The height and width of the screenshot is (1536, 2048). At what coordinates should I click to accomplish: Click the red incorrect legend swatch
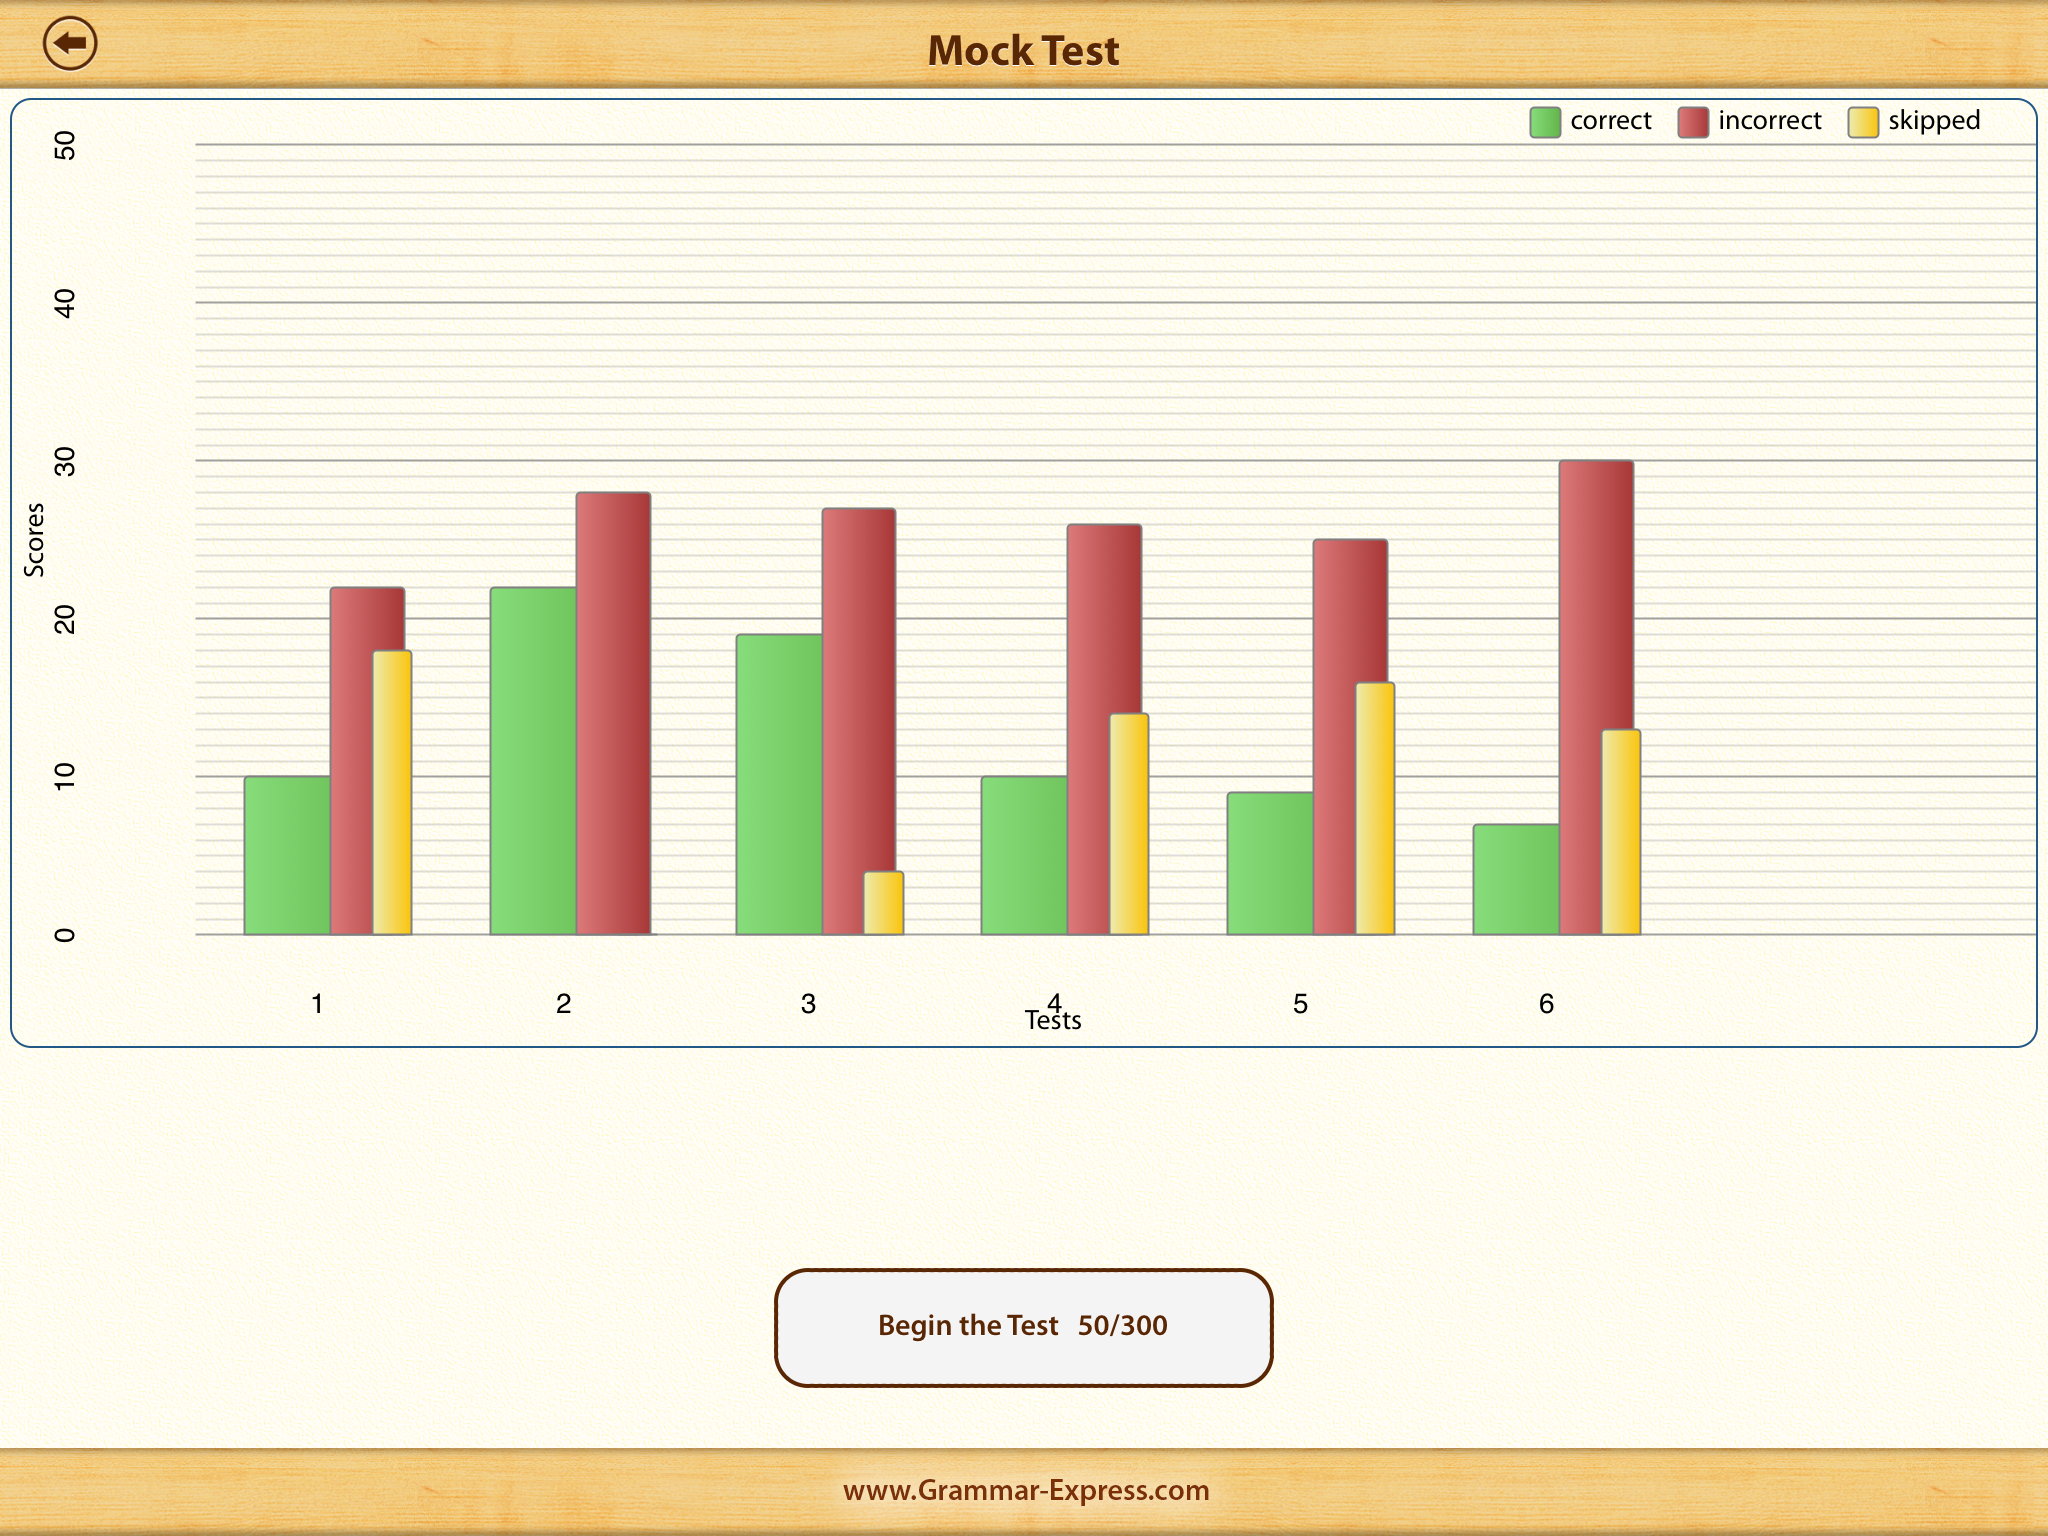pyautogui.click(x=1692, y=122)
